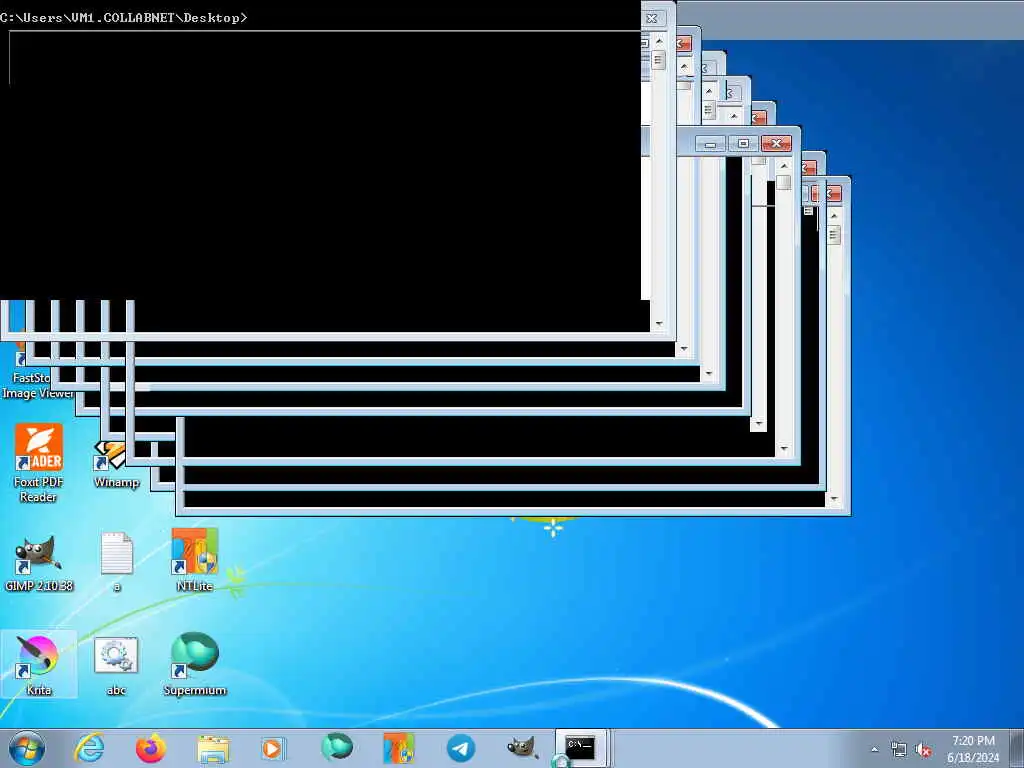
Task: Show hidden tray icons arrow
Action: (874, 749)
